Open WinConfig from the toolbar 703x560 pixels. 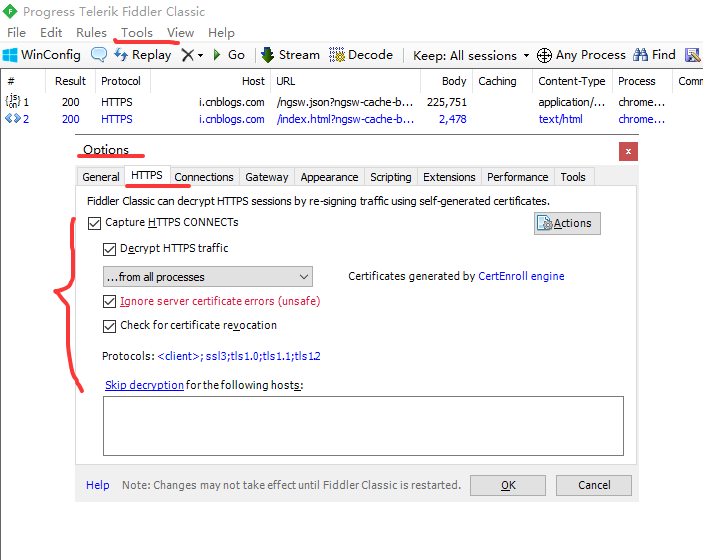(42, 55)
